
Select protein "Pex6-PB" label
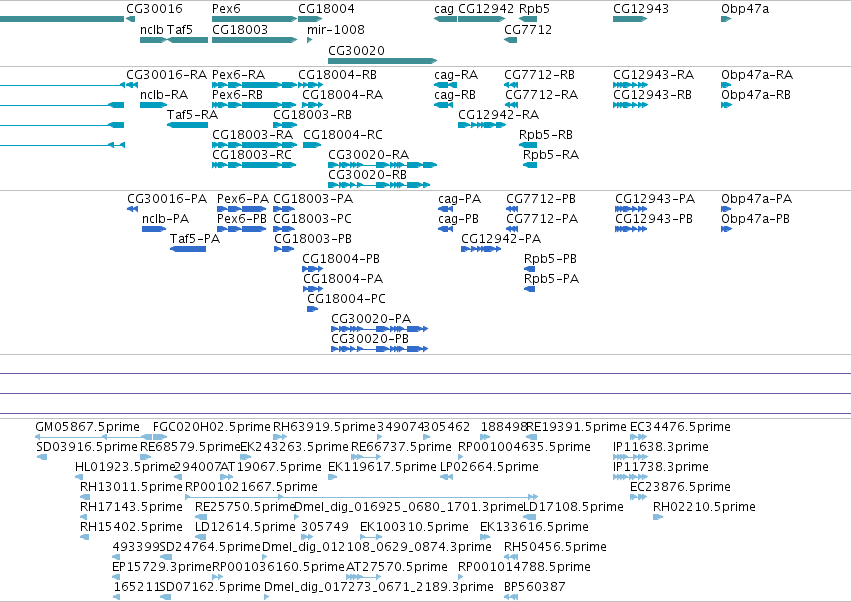pos(242,219)
